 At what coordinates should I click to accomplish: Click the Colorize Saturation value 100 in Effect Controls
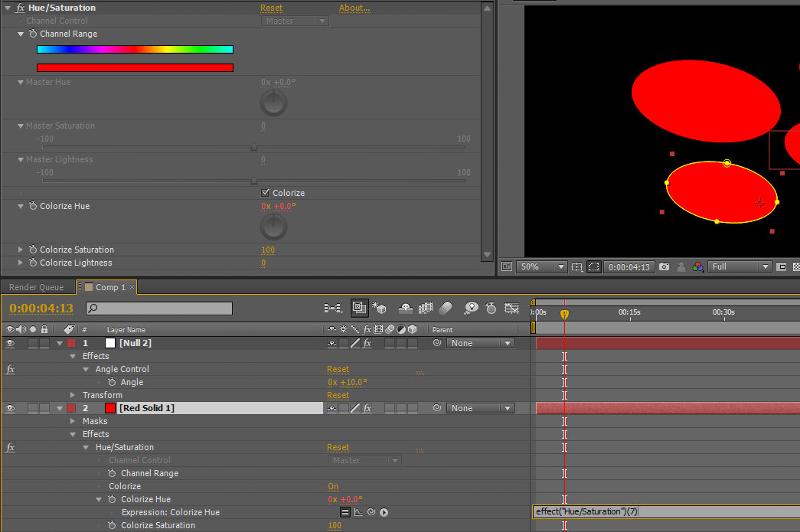coord(268,249)
